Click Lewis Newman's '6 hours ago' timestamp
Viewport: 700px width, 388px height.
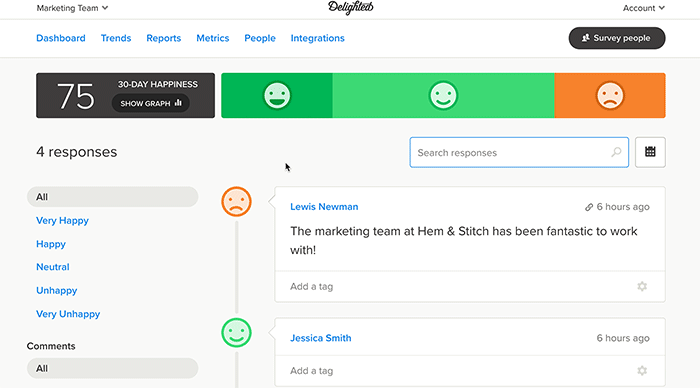623,207
